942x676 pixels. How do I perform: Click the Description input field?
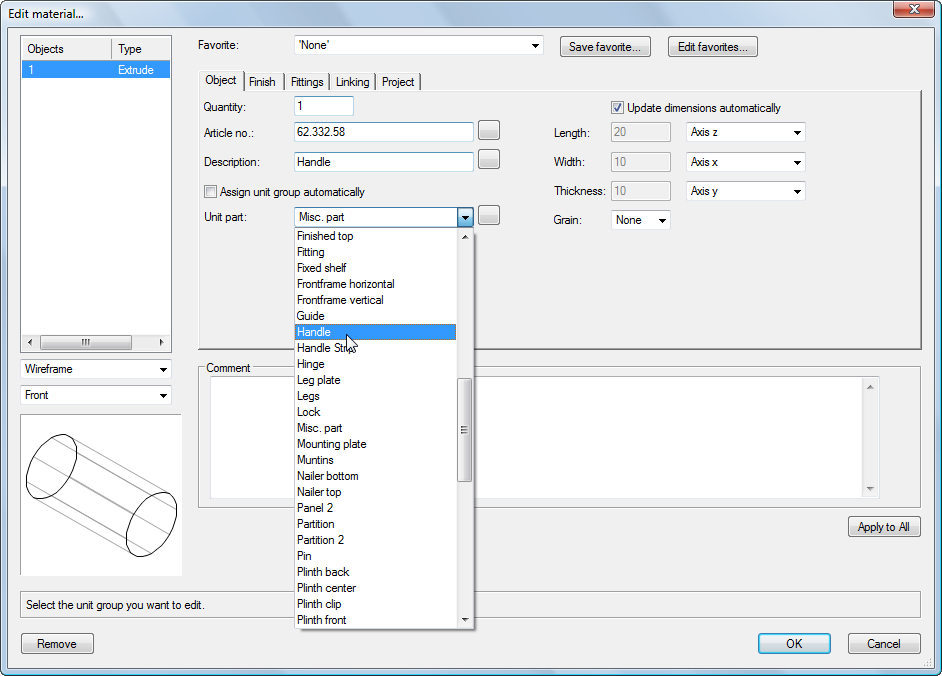tap(384, 162)
